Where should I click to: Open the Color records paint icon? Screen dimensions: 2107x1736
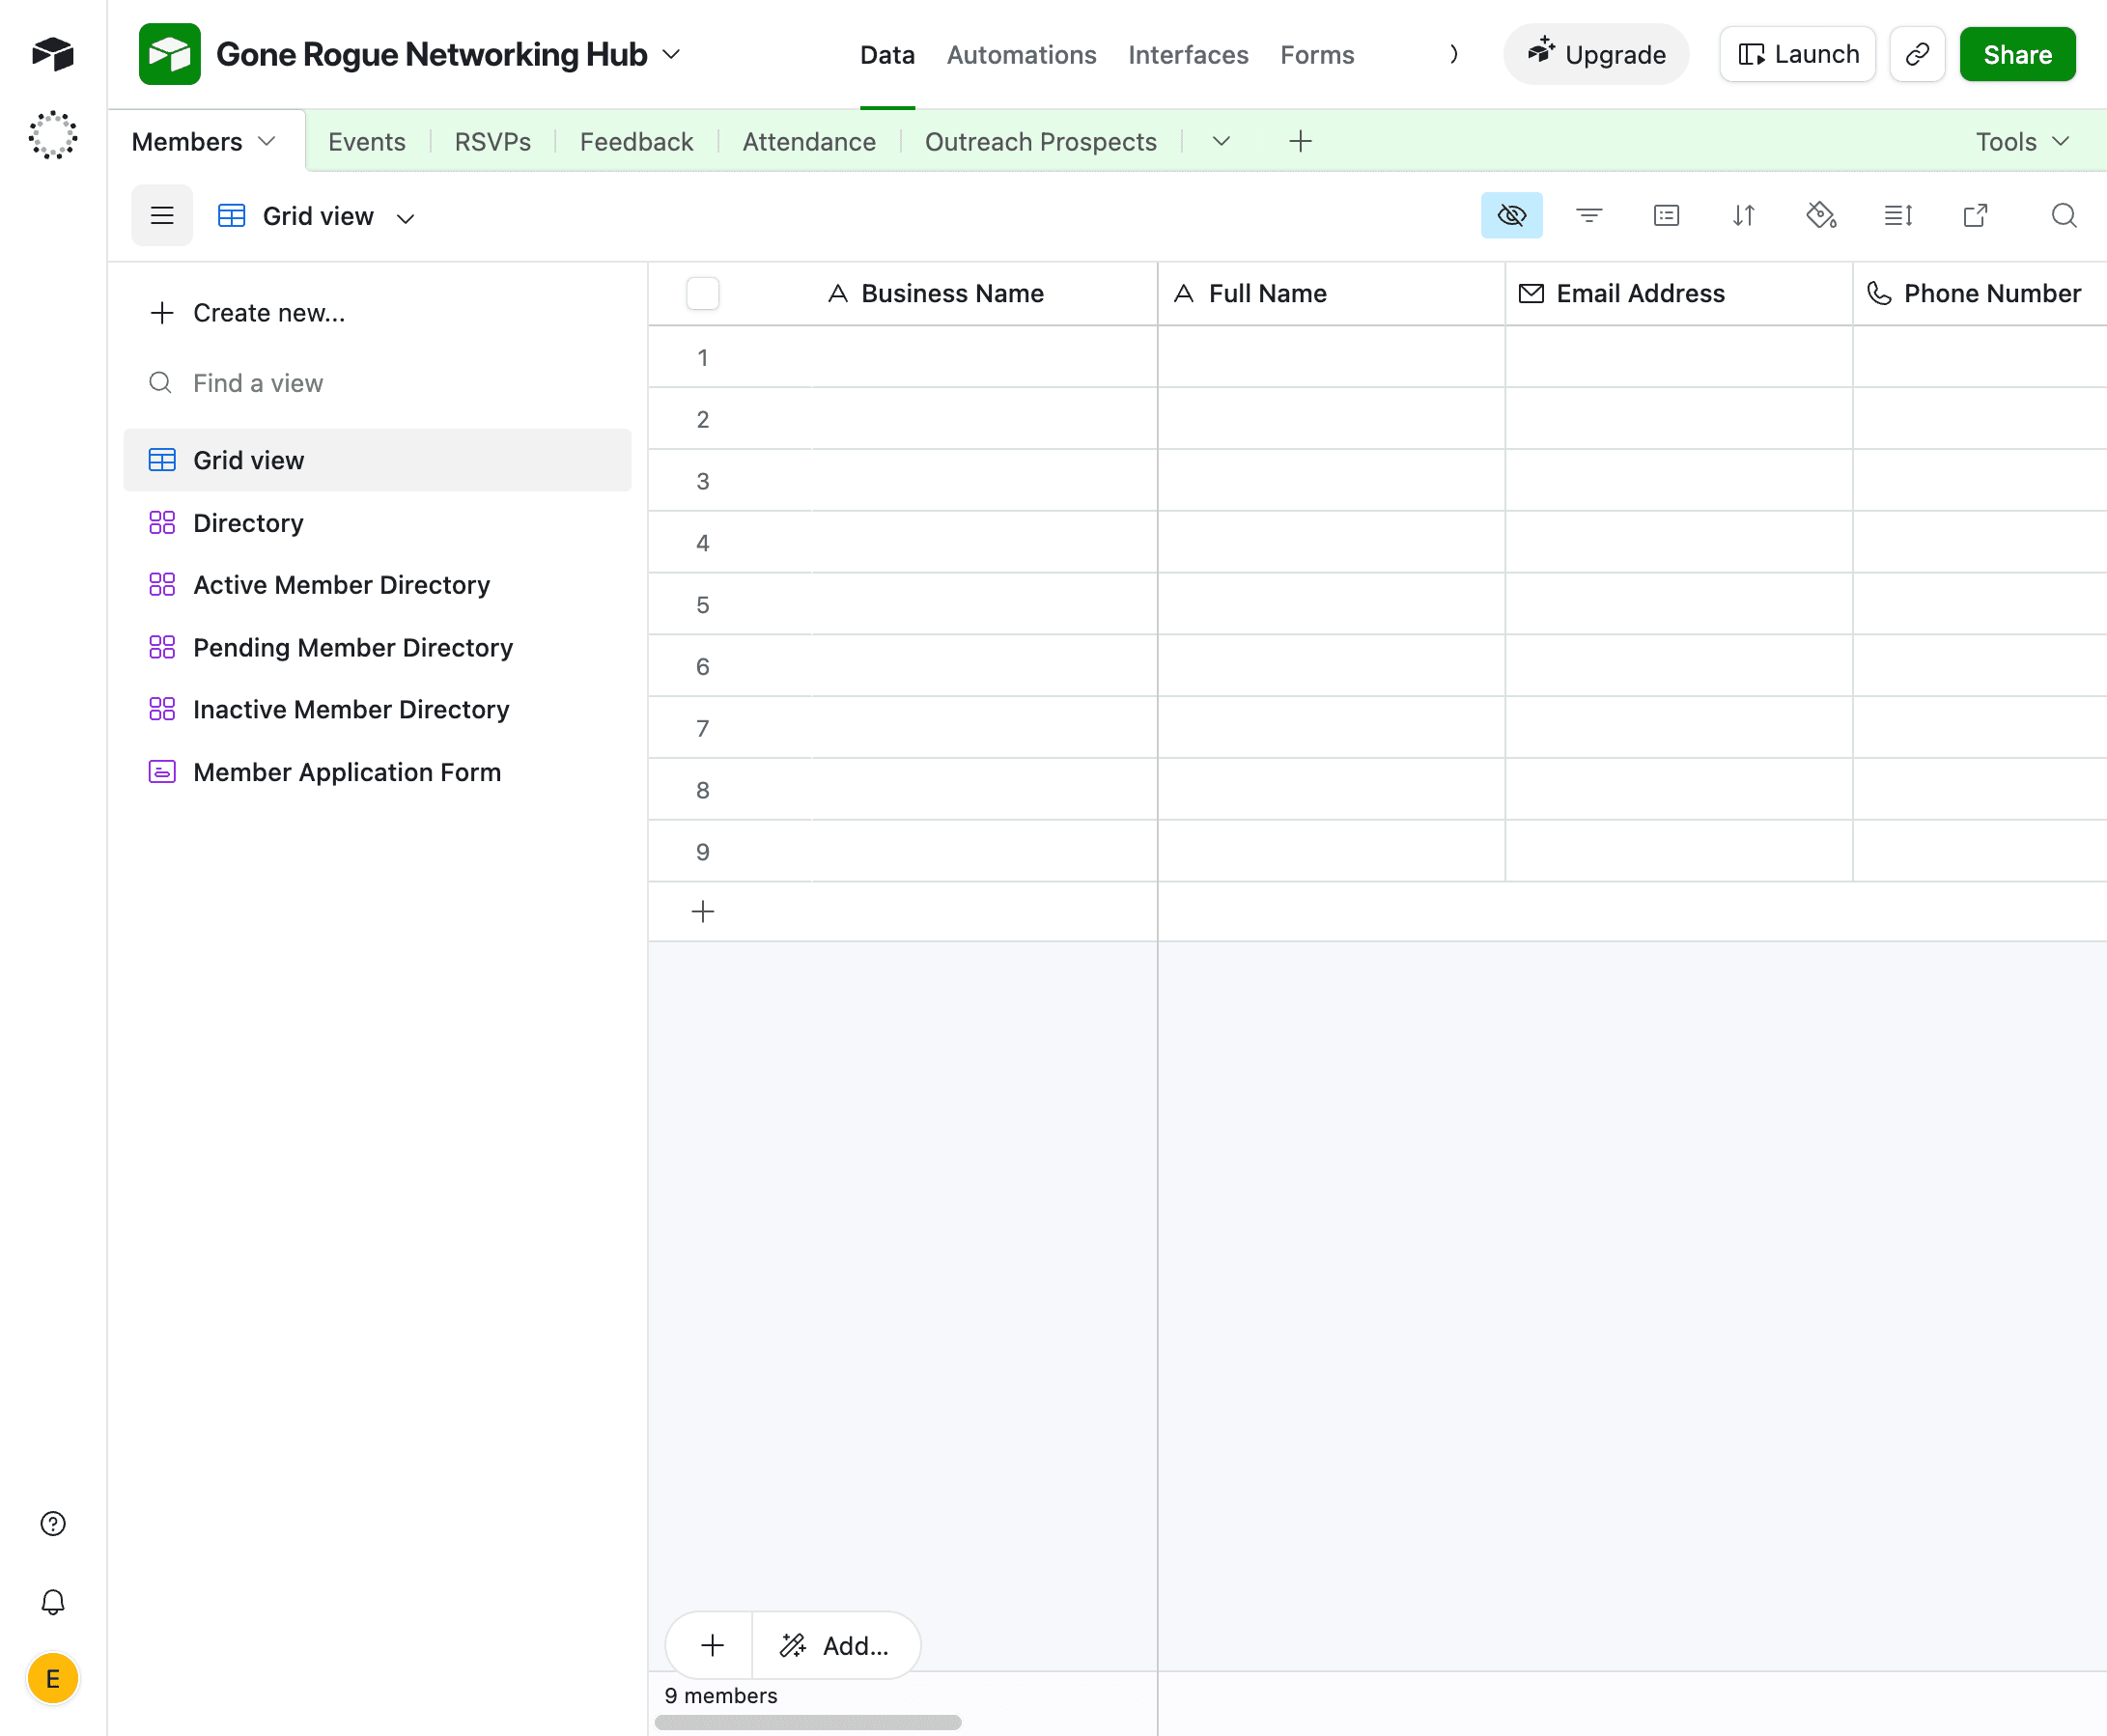pos(1820,216)
